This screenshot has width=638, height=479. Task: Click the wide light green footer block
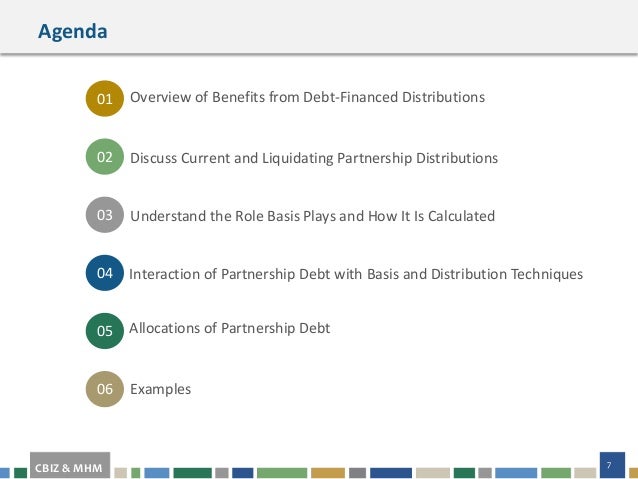pyautogui.click(x=282, y=473)
